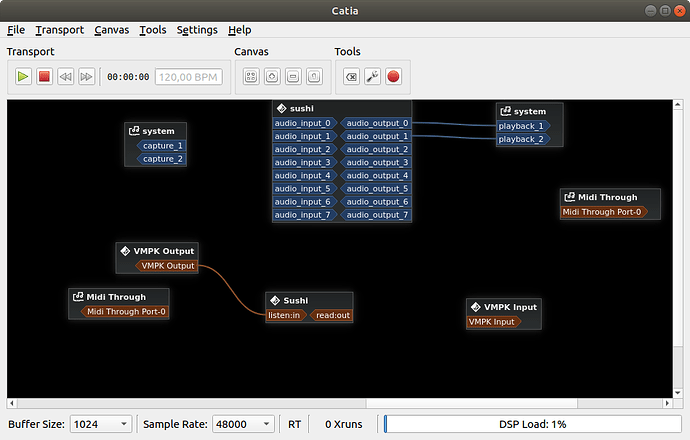Click the transport rewind (backwards) button
Viewport: 690px width, 440px height.
click(x=66, y=77)
